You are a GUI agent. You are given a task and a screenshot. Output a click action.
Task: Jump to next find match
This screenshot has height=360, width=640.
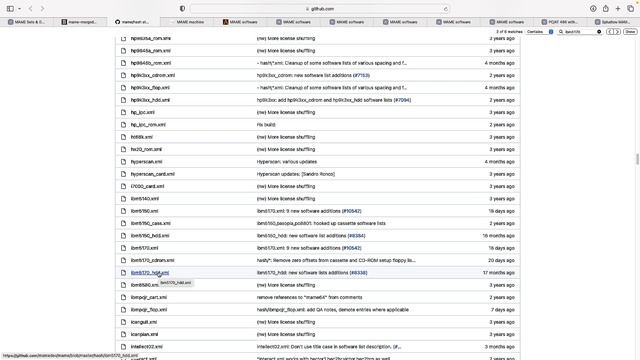pos(617,32)
